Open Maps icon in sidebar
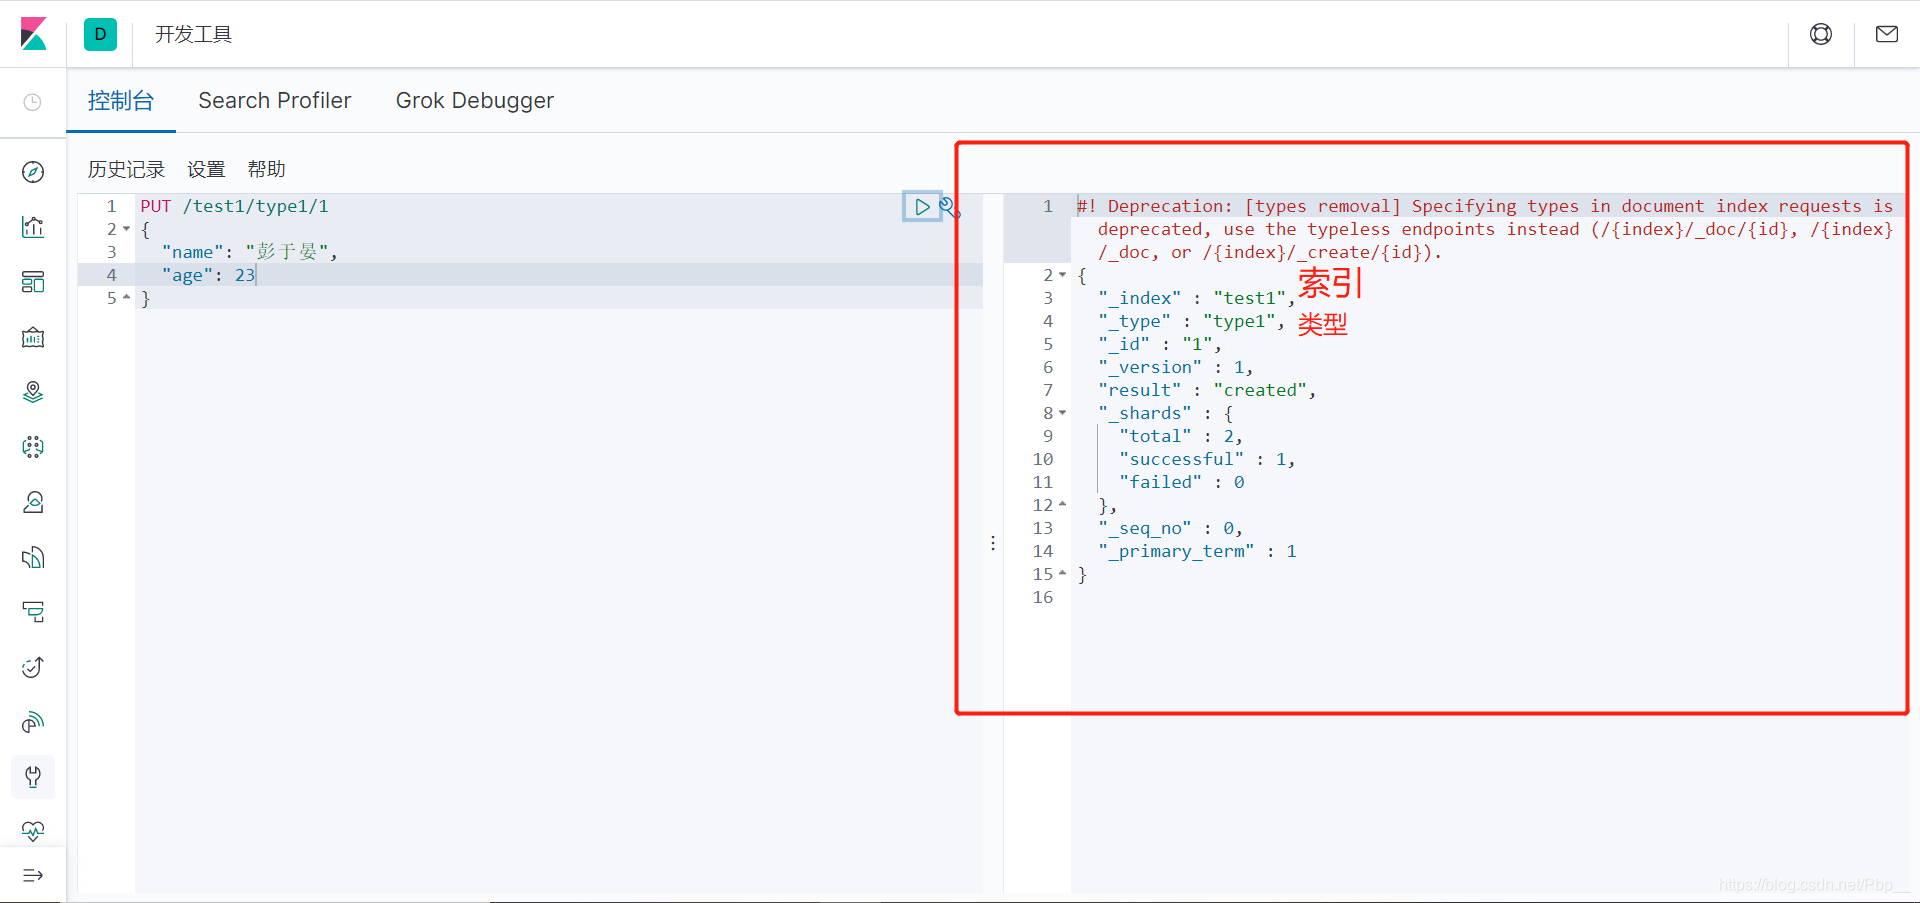 tap(33, 392)
